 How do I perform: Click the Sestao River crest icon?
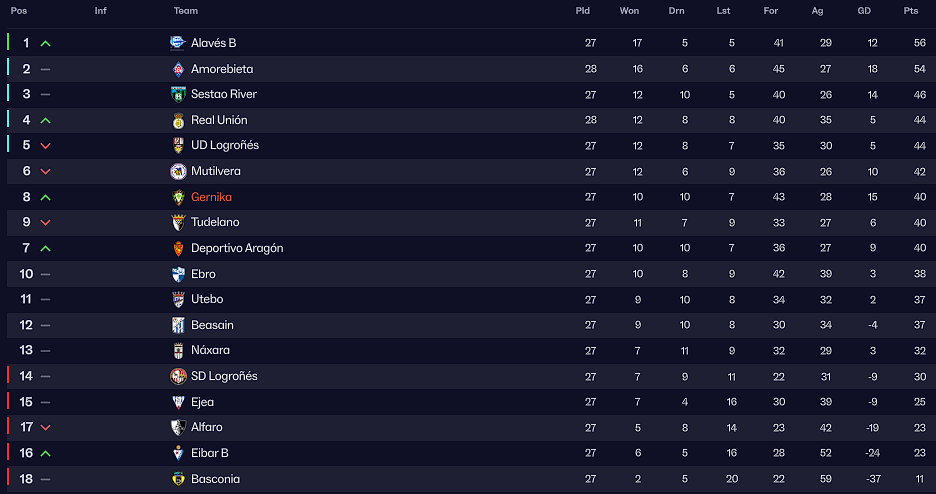(x=178, y=94)
